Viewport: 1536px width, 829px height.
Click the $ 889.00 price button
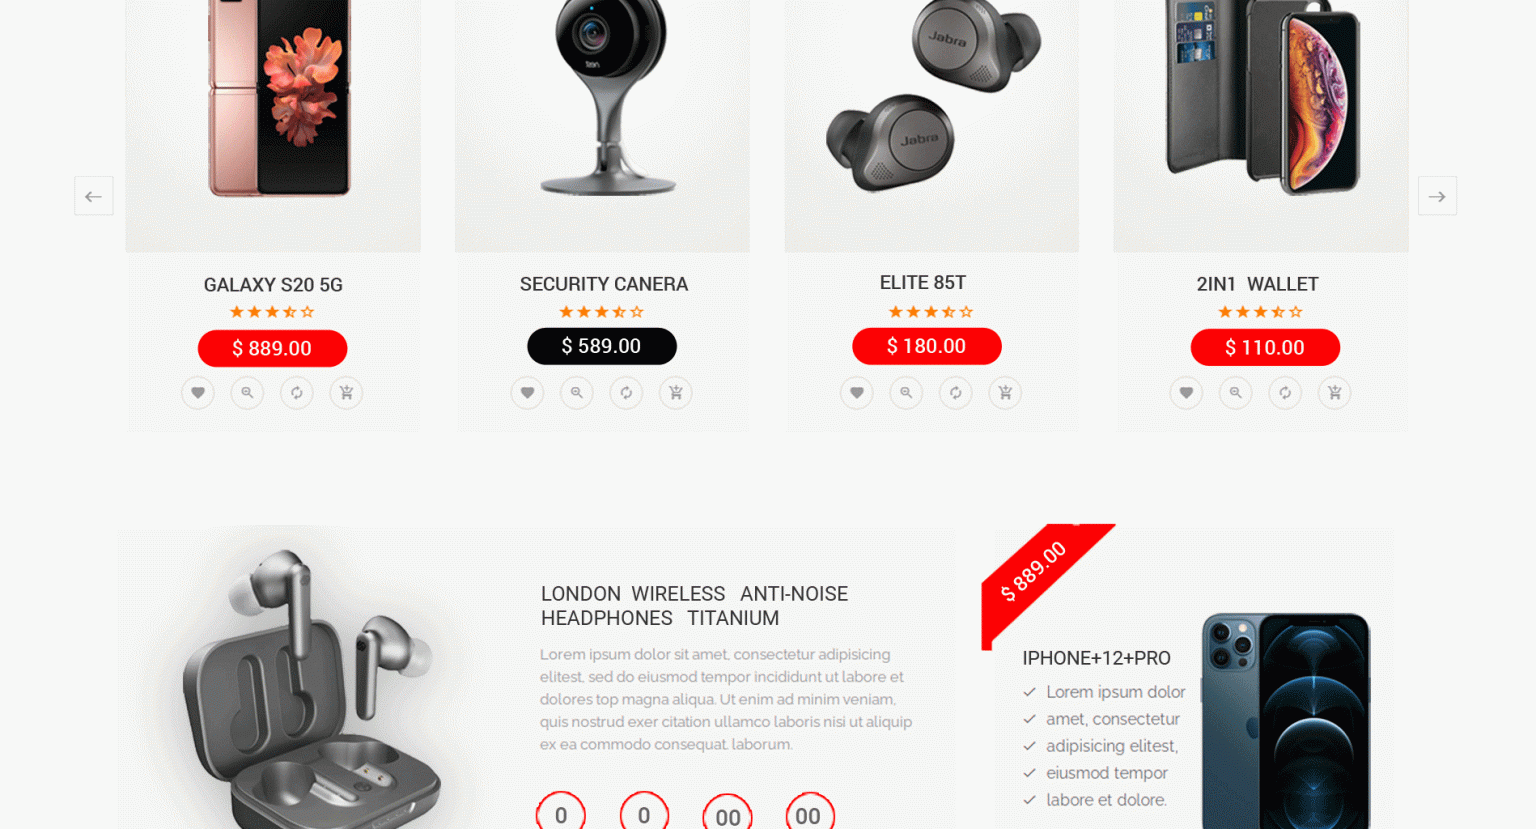click(272, 348)
